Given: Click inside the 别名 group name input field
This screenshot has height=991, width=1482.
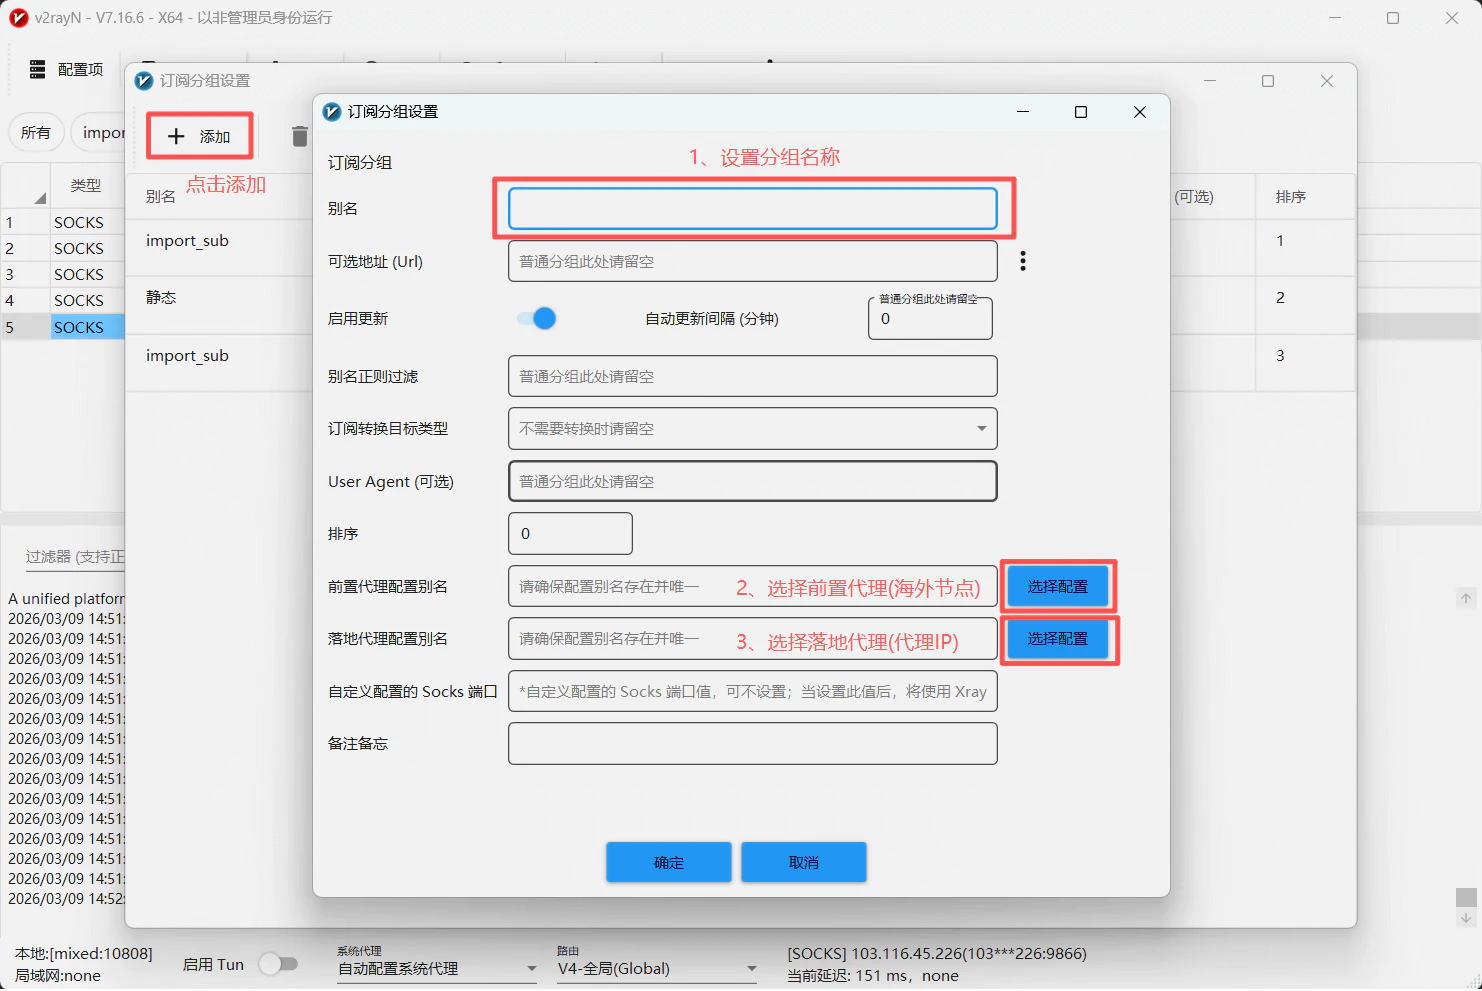Looking at the screenshot, I should coord(752,208).
